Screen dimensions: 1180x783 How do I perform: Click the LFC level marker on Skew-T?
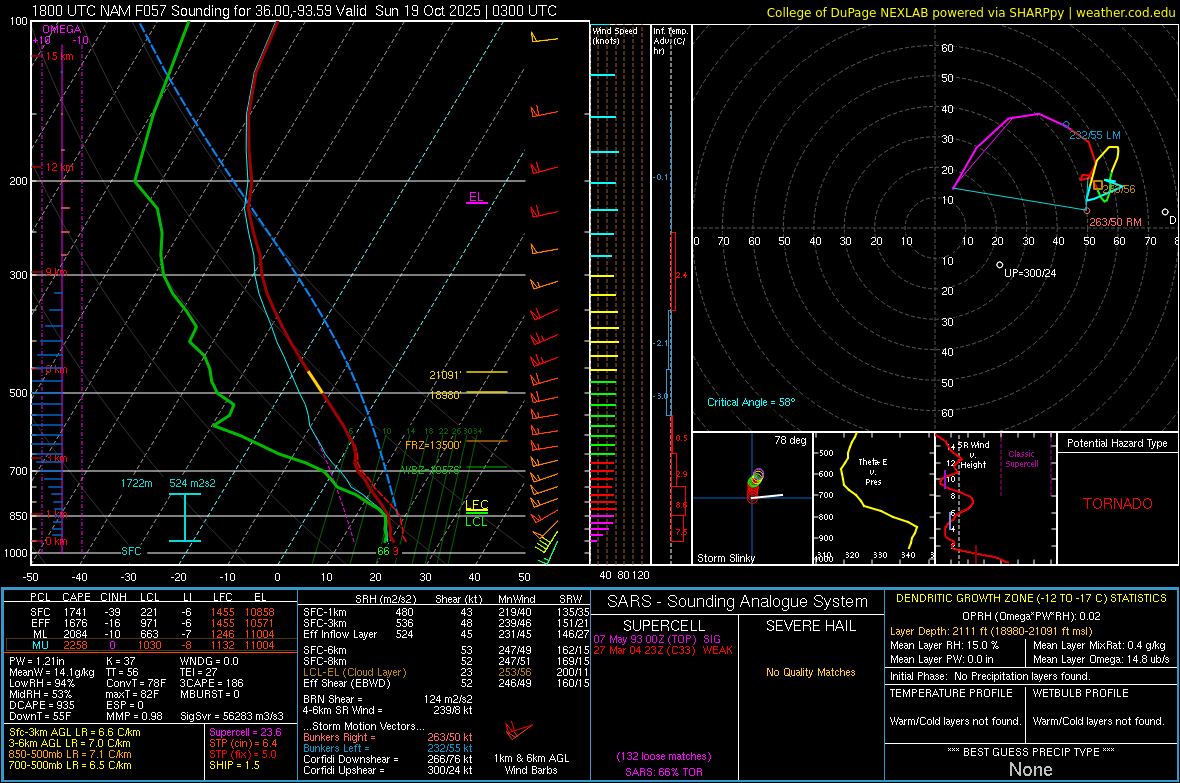(x=476, y=506)
